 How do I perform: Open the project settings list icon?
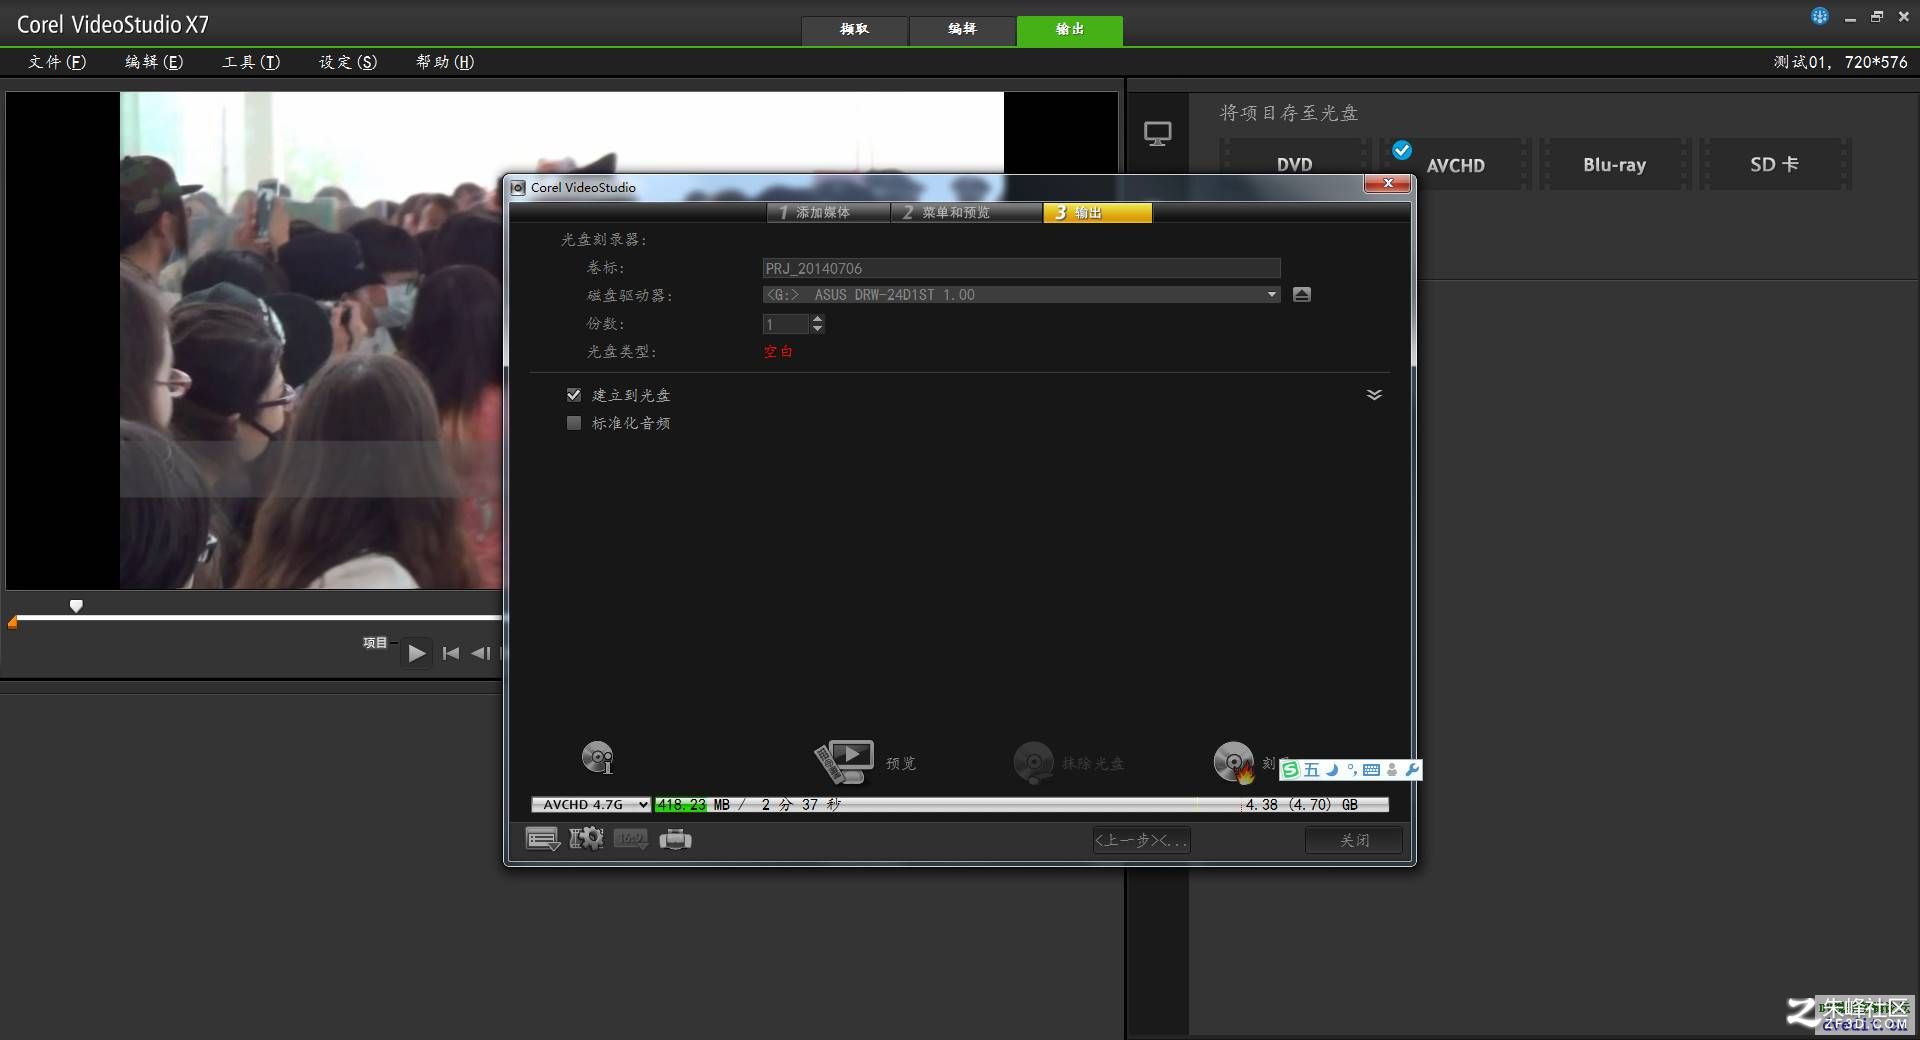[543, 839]
